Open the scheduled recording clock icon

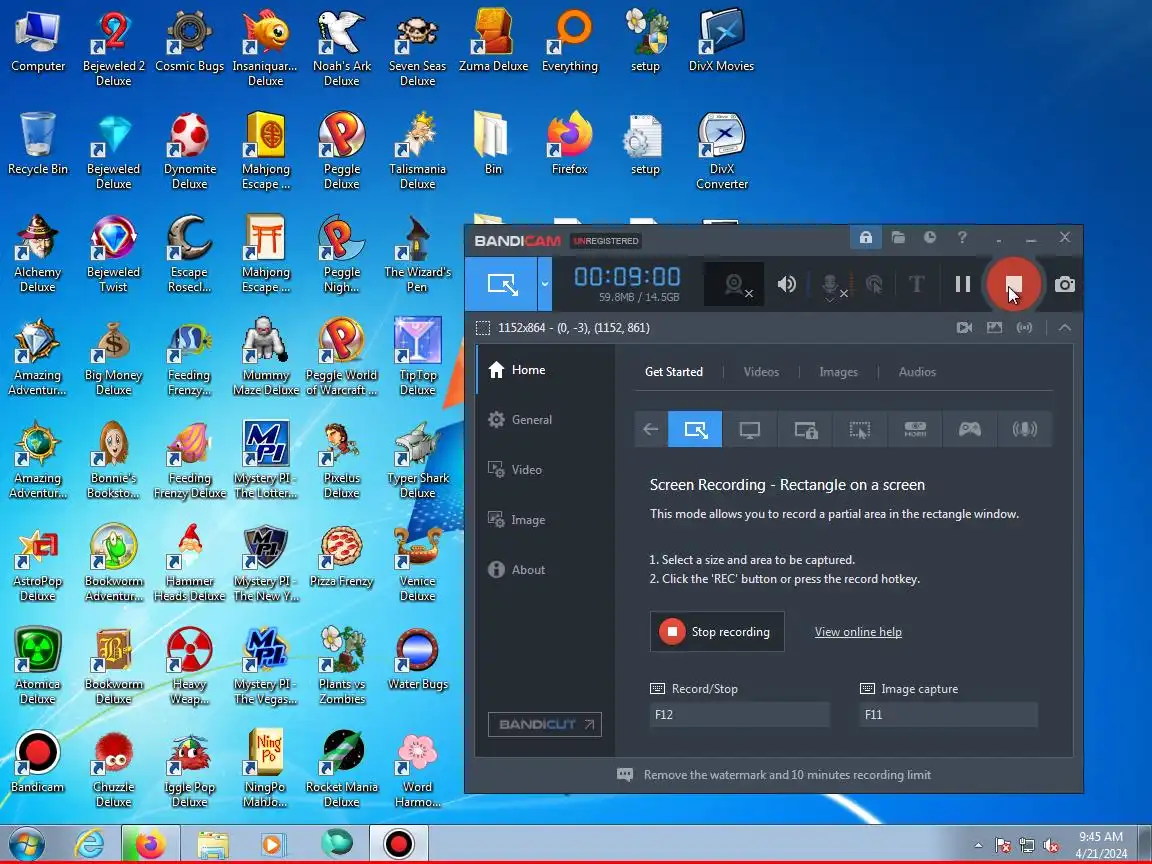click(x=930, y=237)
